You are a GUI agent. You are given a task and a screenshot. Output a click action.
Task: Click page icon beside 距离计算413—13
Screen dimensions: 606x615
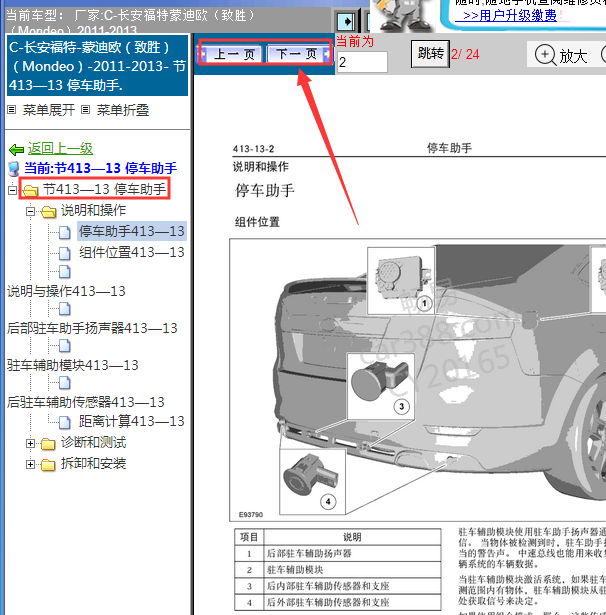point(65,422)
